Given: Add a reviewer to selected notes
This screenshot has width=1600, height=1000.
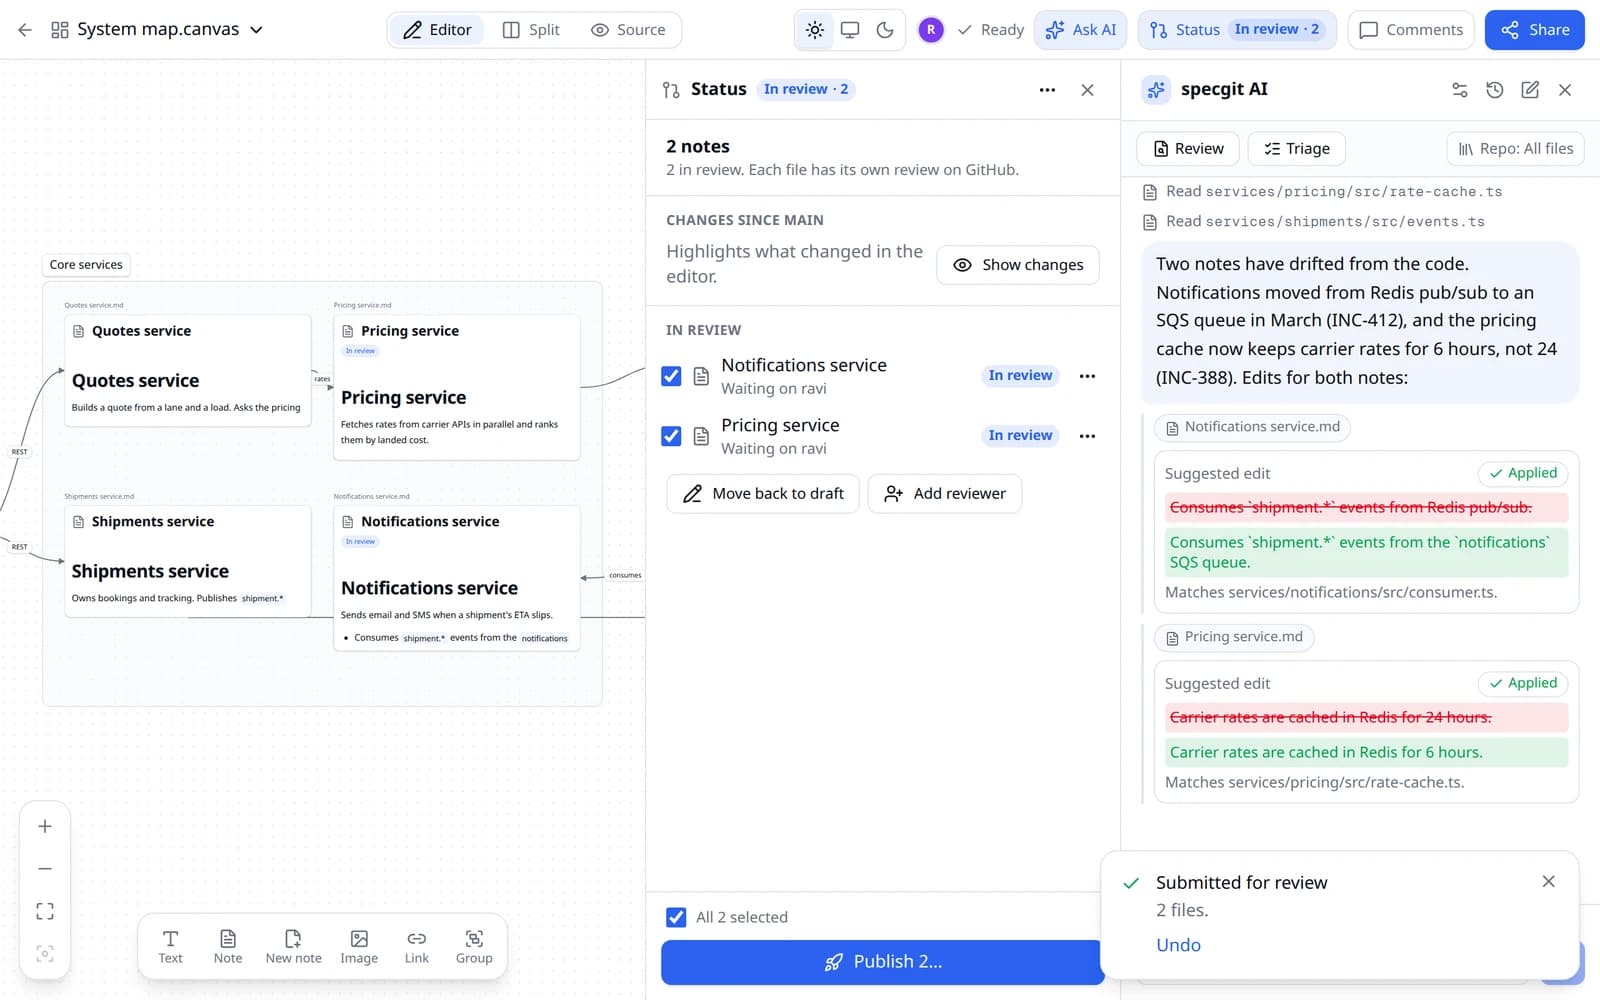Looking at the screenshot, I should (945, 494).
